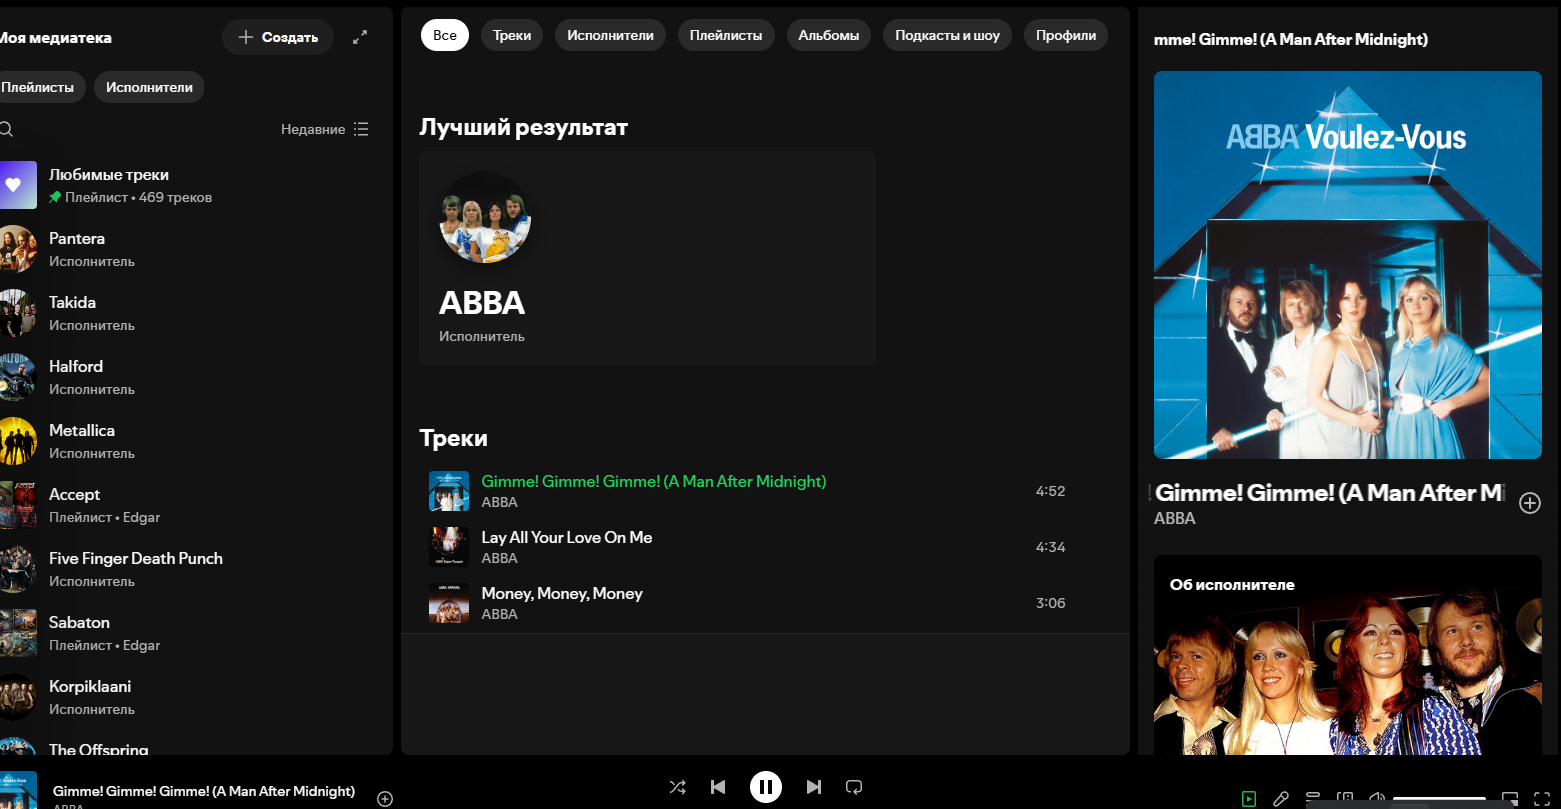The width and height of the screenshot is (1561, 809).
Task: Click Metallica name in library
Action: click(82, 430)
